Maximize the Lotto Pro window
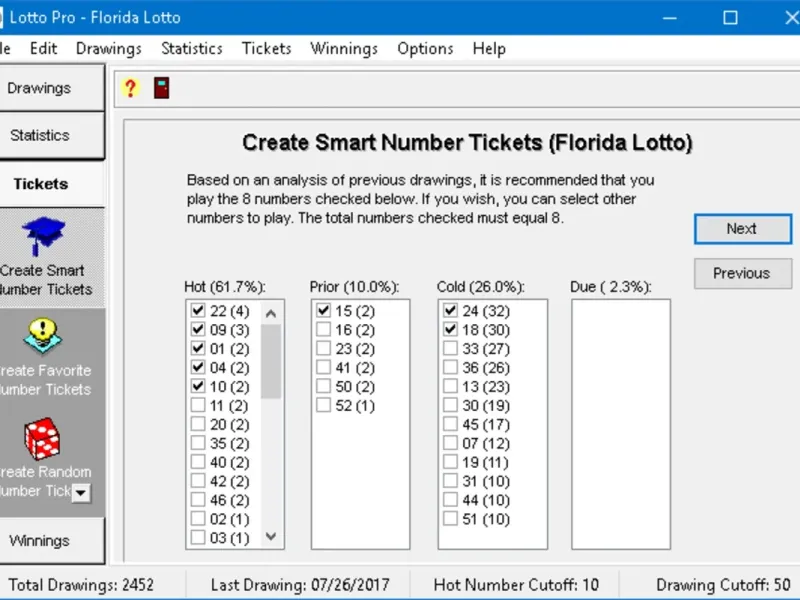The width and height of the screenshot is (800, 600). pyautogui.click(x=730, y=18)
